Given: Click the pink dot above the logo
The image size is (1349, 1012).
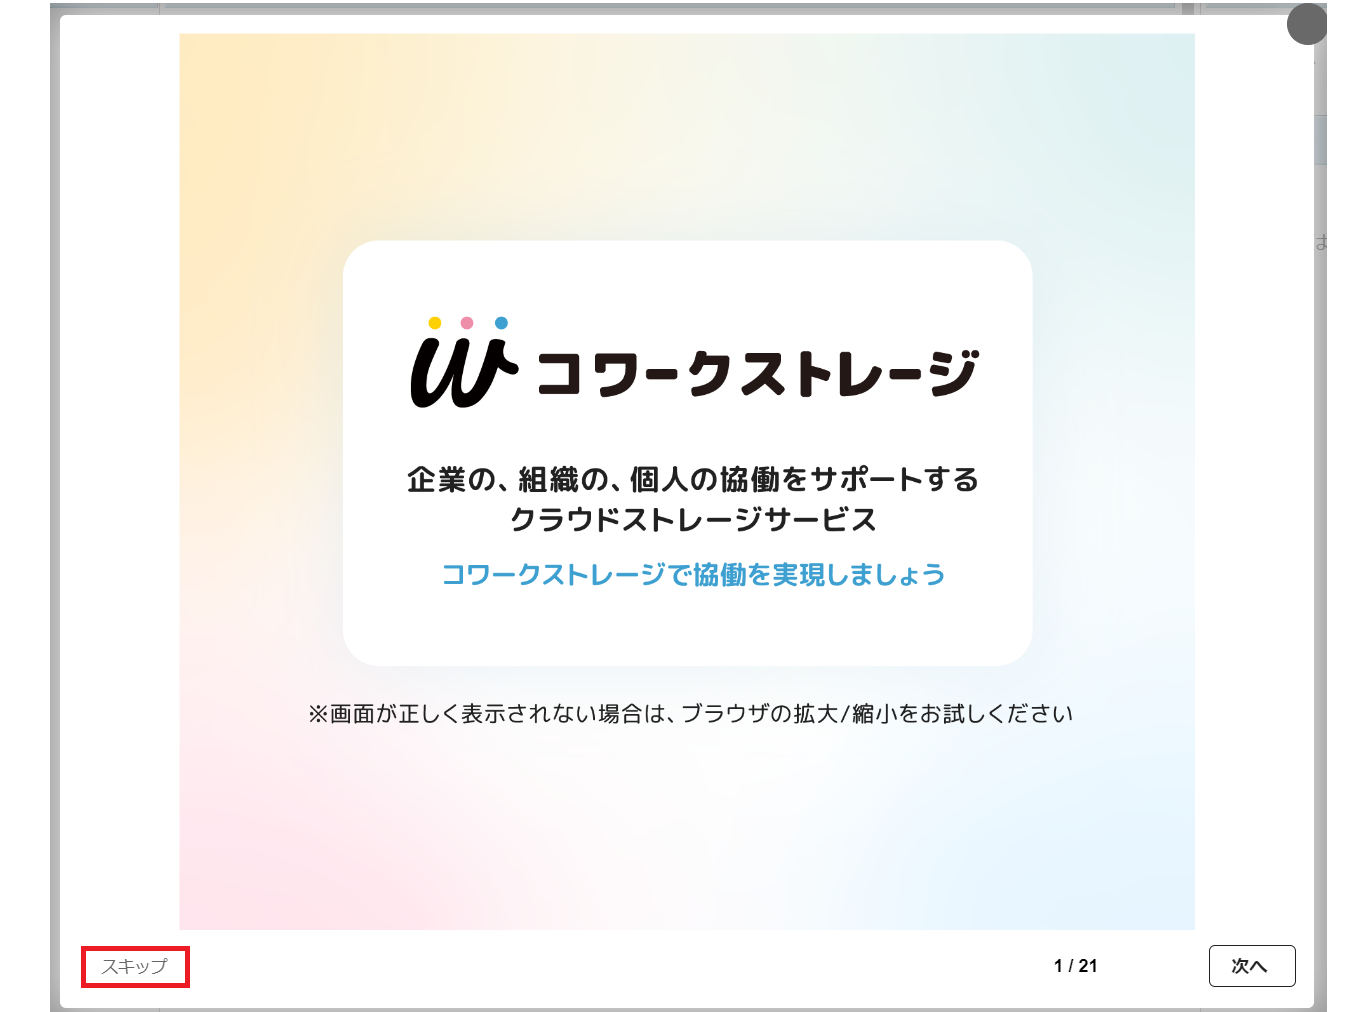Looking at the screenshot, I should pos(467,323).
